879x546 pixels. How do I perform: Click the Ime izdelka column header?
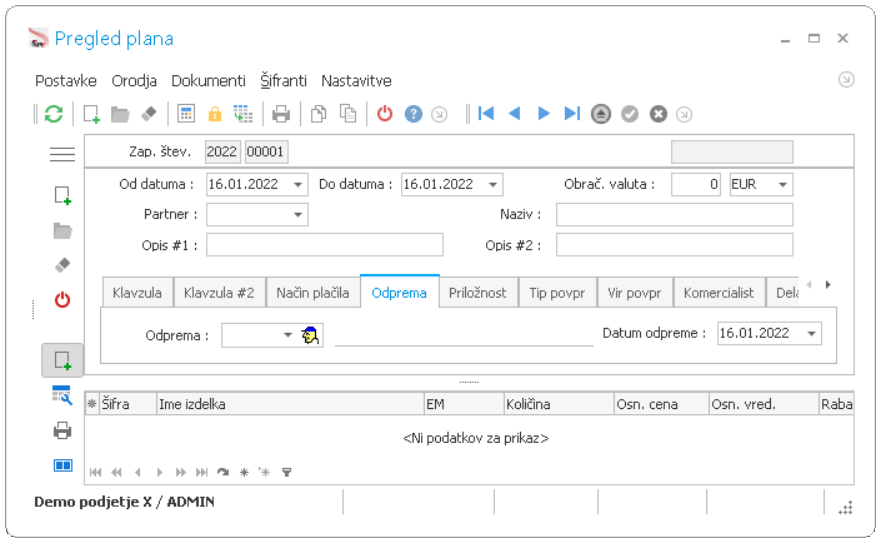[x=290, y=404]
